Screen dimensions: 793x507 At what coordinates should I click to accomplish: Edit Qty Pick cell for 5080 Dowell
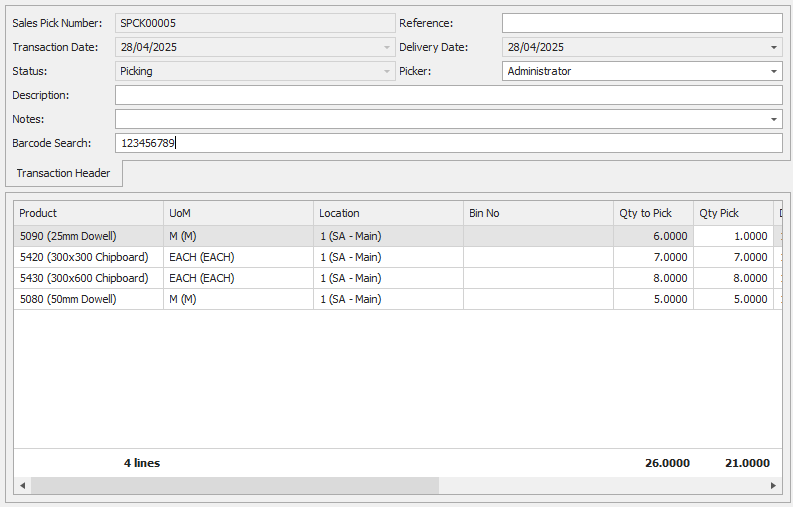[733, 299]
